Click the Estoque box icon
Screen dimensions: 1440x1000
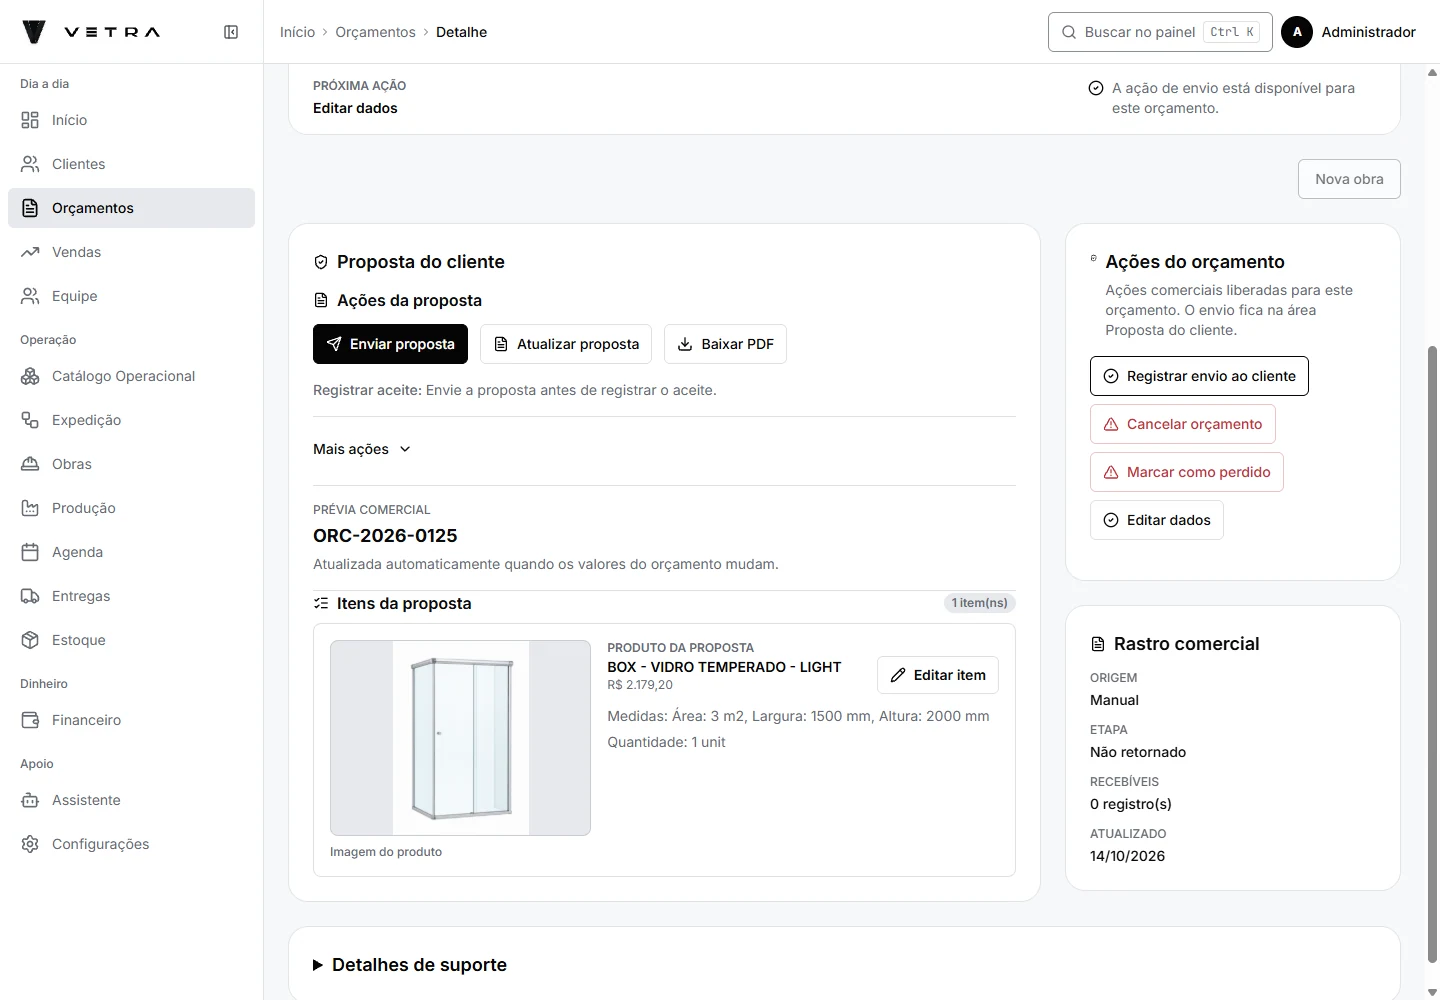coord(30,640)
